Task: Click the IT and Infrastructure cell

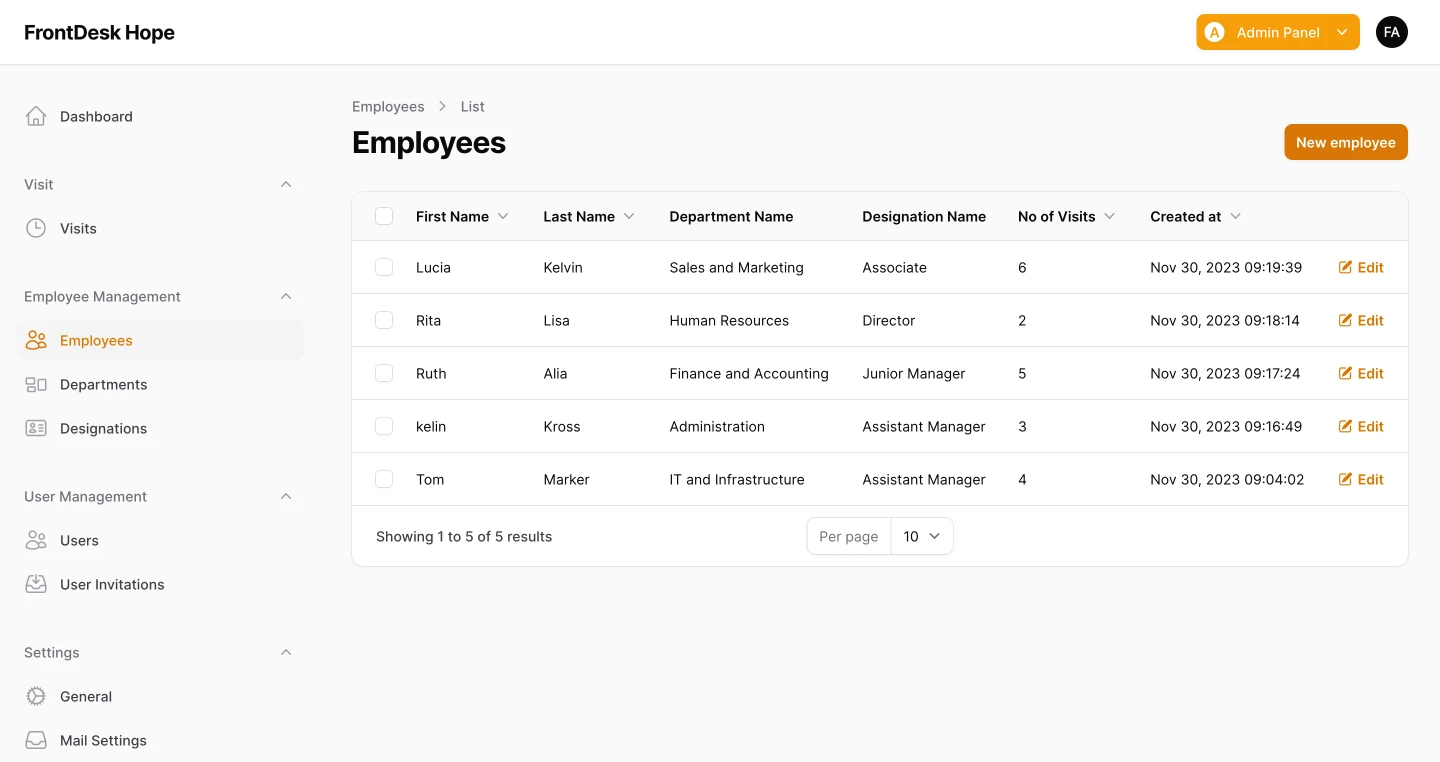Action: [737, 479]
